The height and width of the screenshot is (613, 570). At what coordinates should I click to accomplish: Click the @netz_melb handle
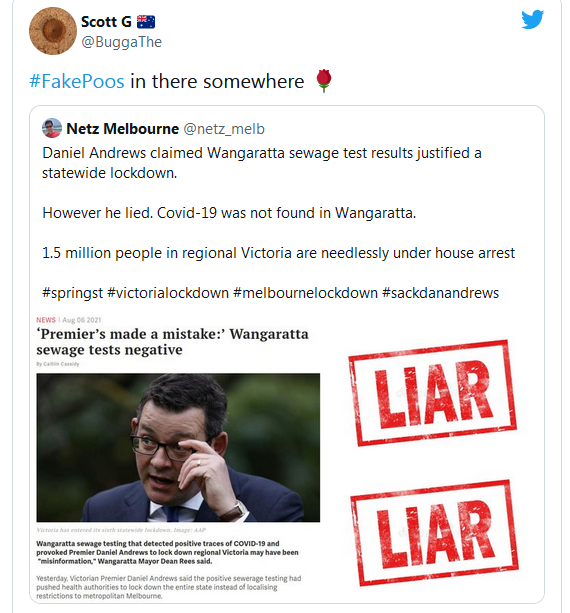[224, 129]
